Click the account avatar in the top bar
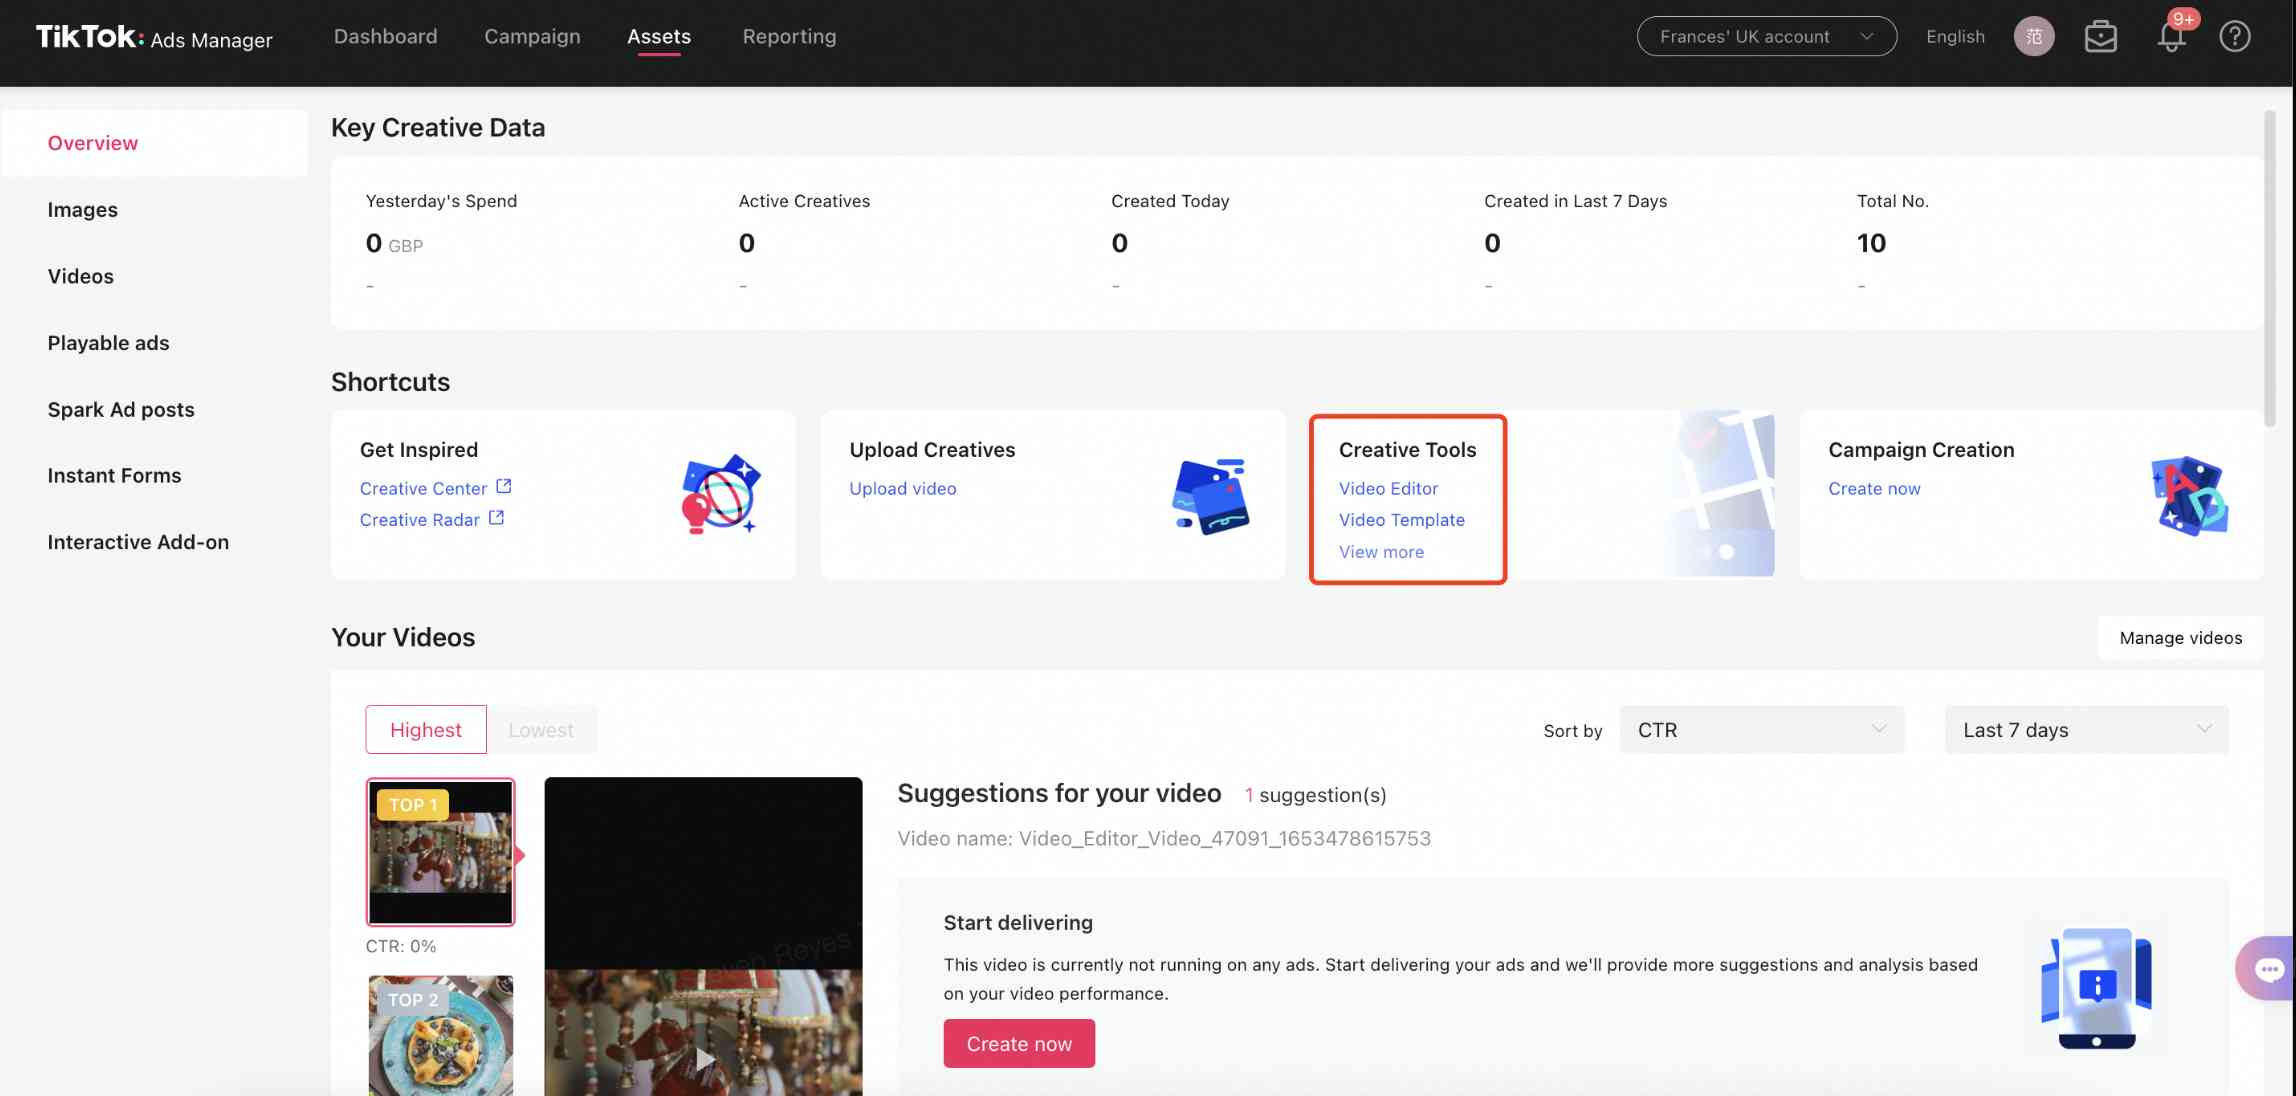2296x1096 pixels. tap(2033, 36)
